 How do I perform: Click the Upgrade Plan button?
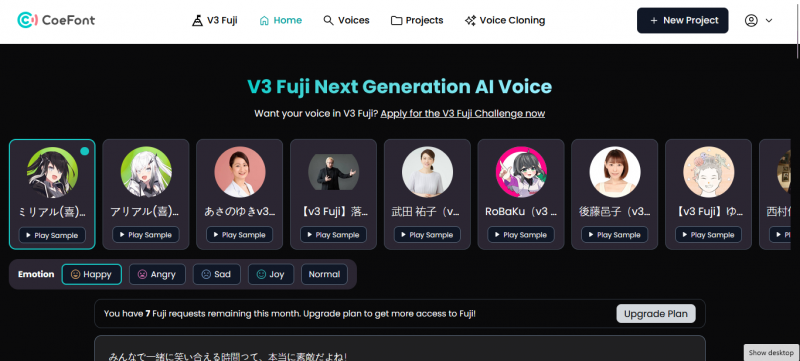click(656, 314)
